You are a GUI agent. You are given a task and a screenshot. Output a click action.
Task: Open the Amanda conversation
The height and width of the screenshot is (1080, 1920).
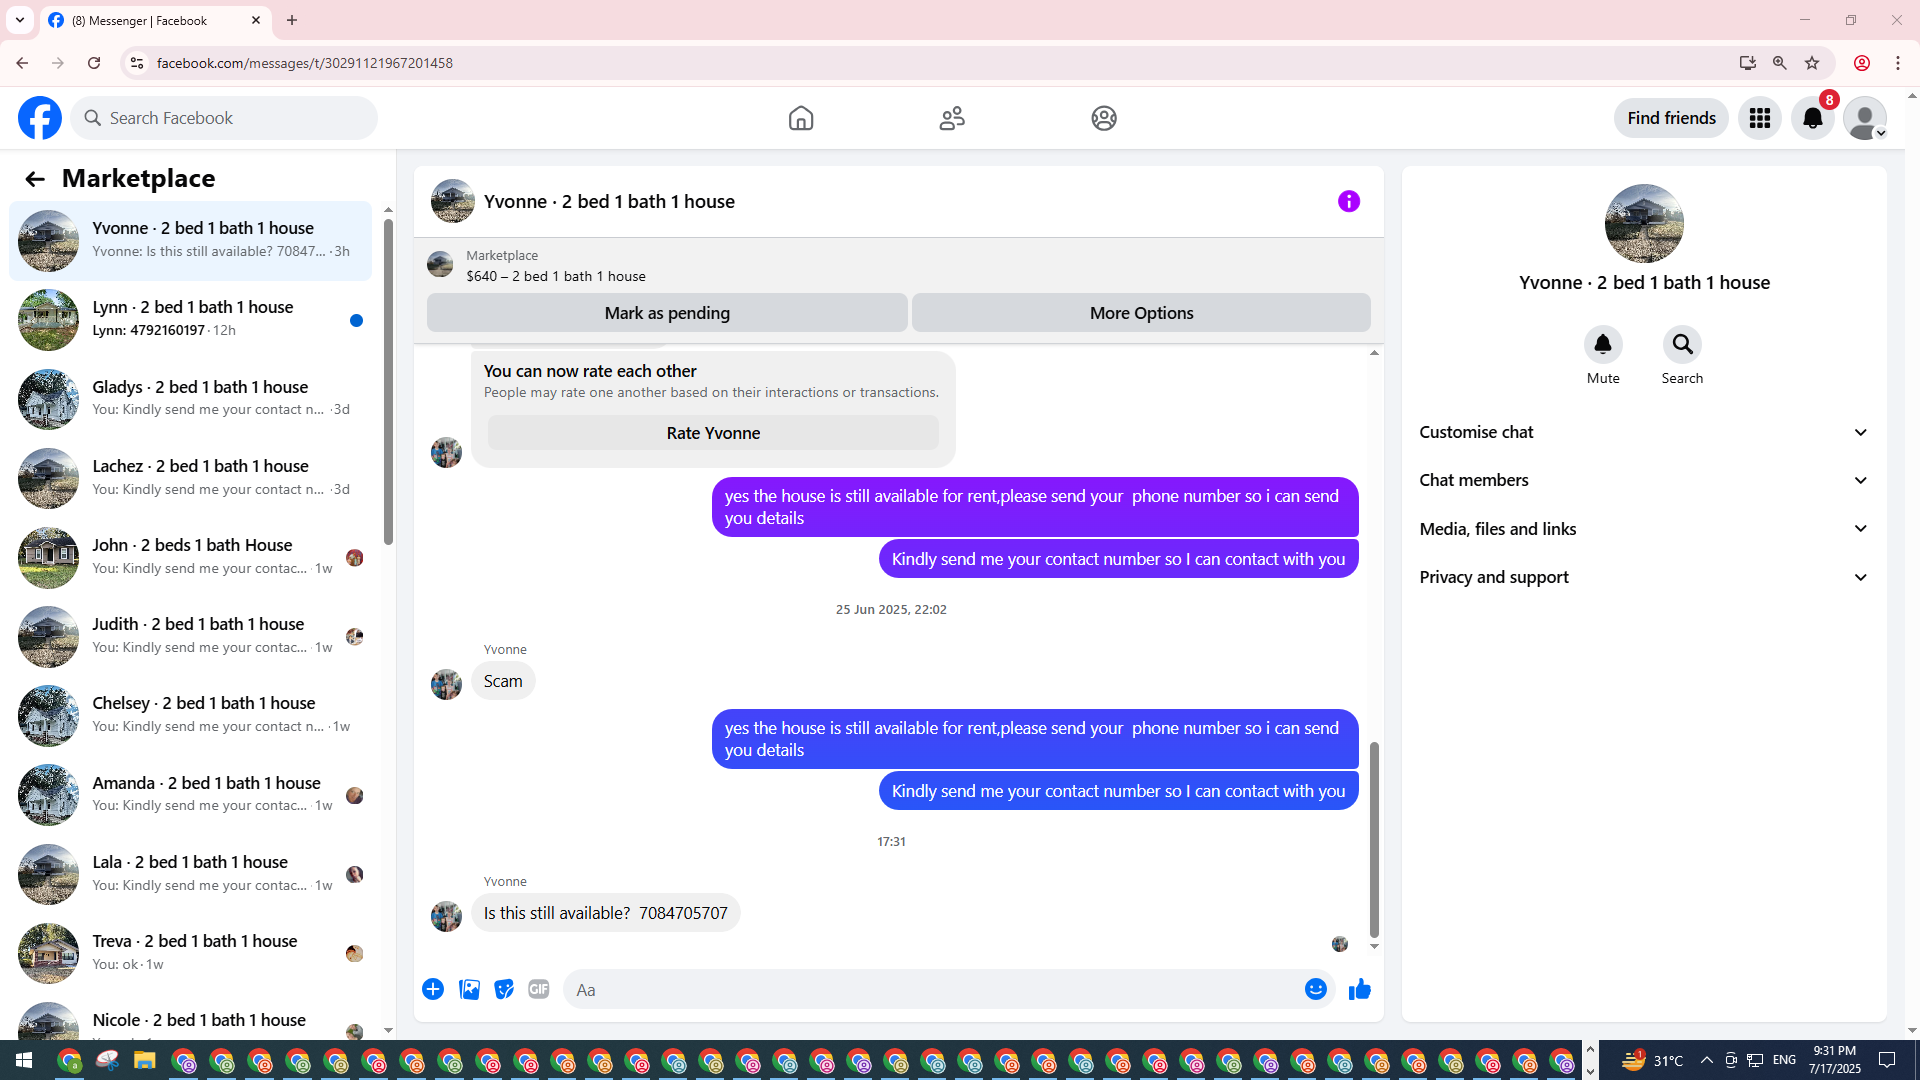[x=190, y=795]
